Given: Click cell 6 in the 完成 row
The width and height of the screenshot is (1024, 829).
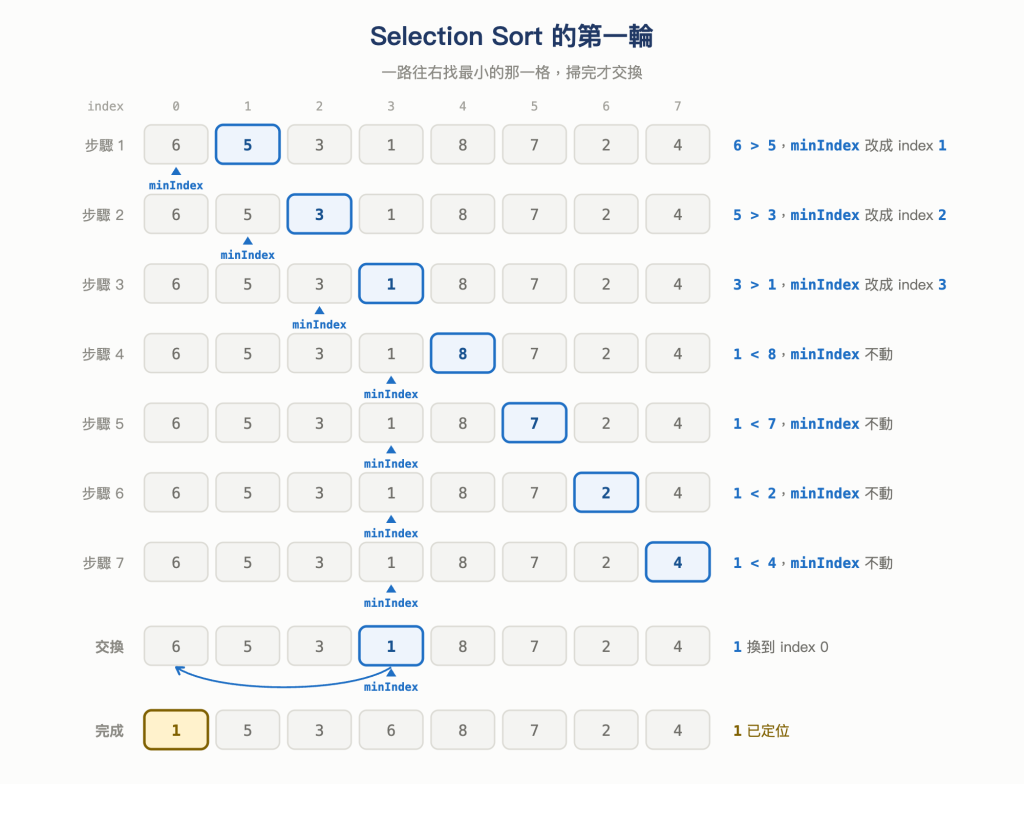Looking at the screenshot, I should [x=391, y=730].
